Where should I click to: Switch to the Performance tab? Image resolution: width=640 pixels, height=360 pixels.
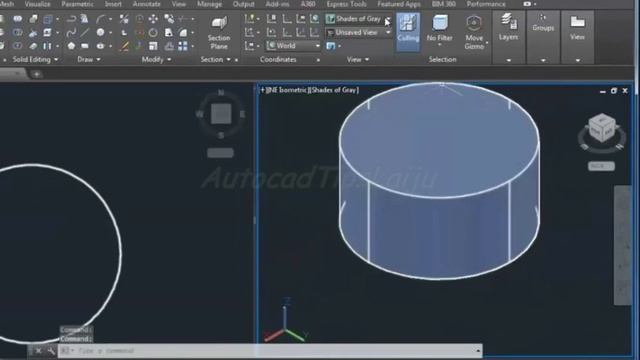pos(486,4)
